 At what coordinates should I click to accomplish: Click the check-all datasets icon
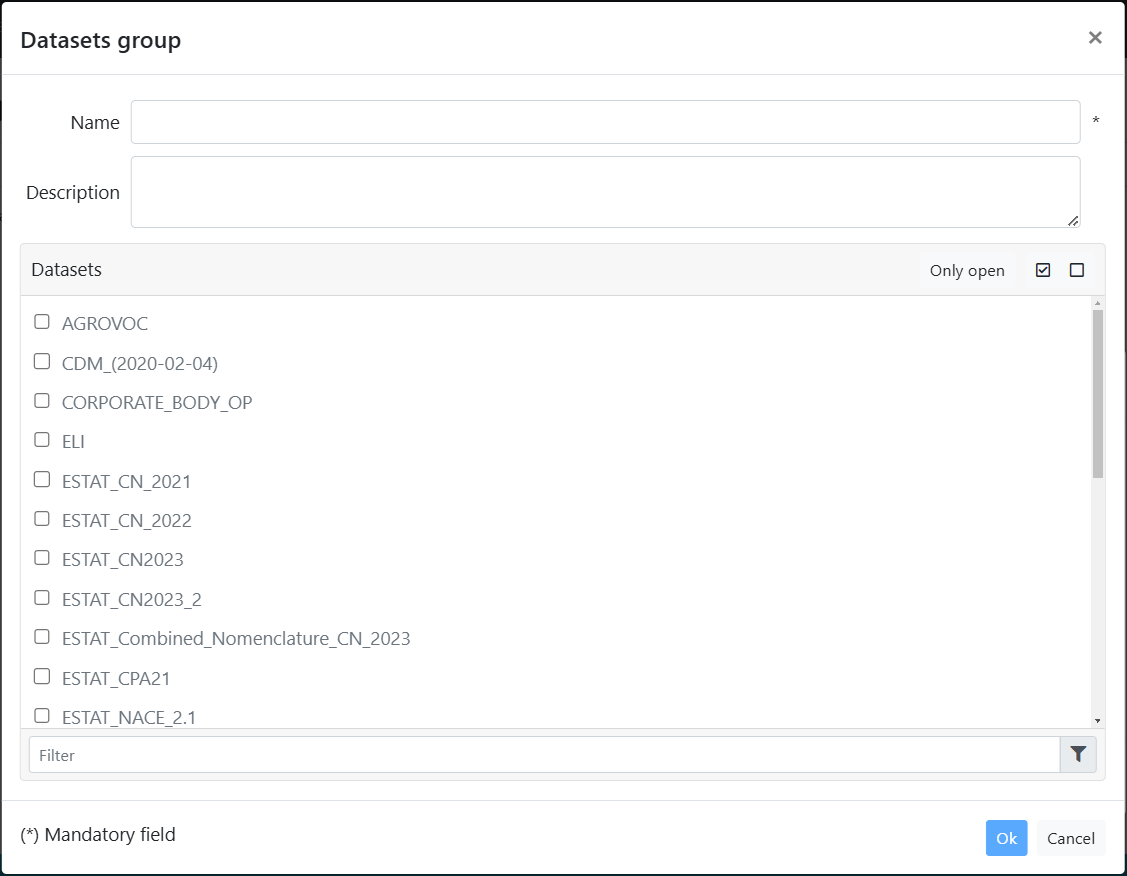coord(1043,270)
